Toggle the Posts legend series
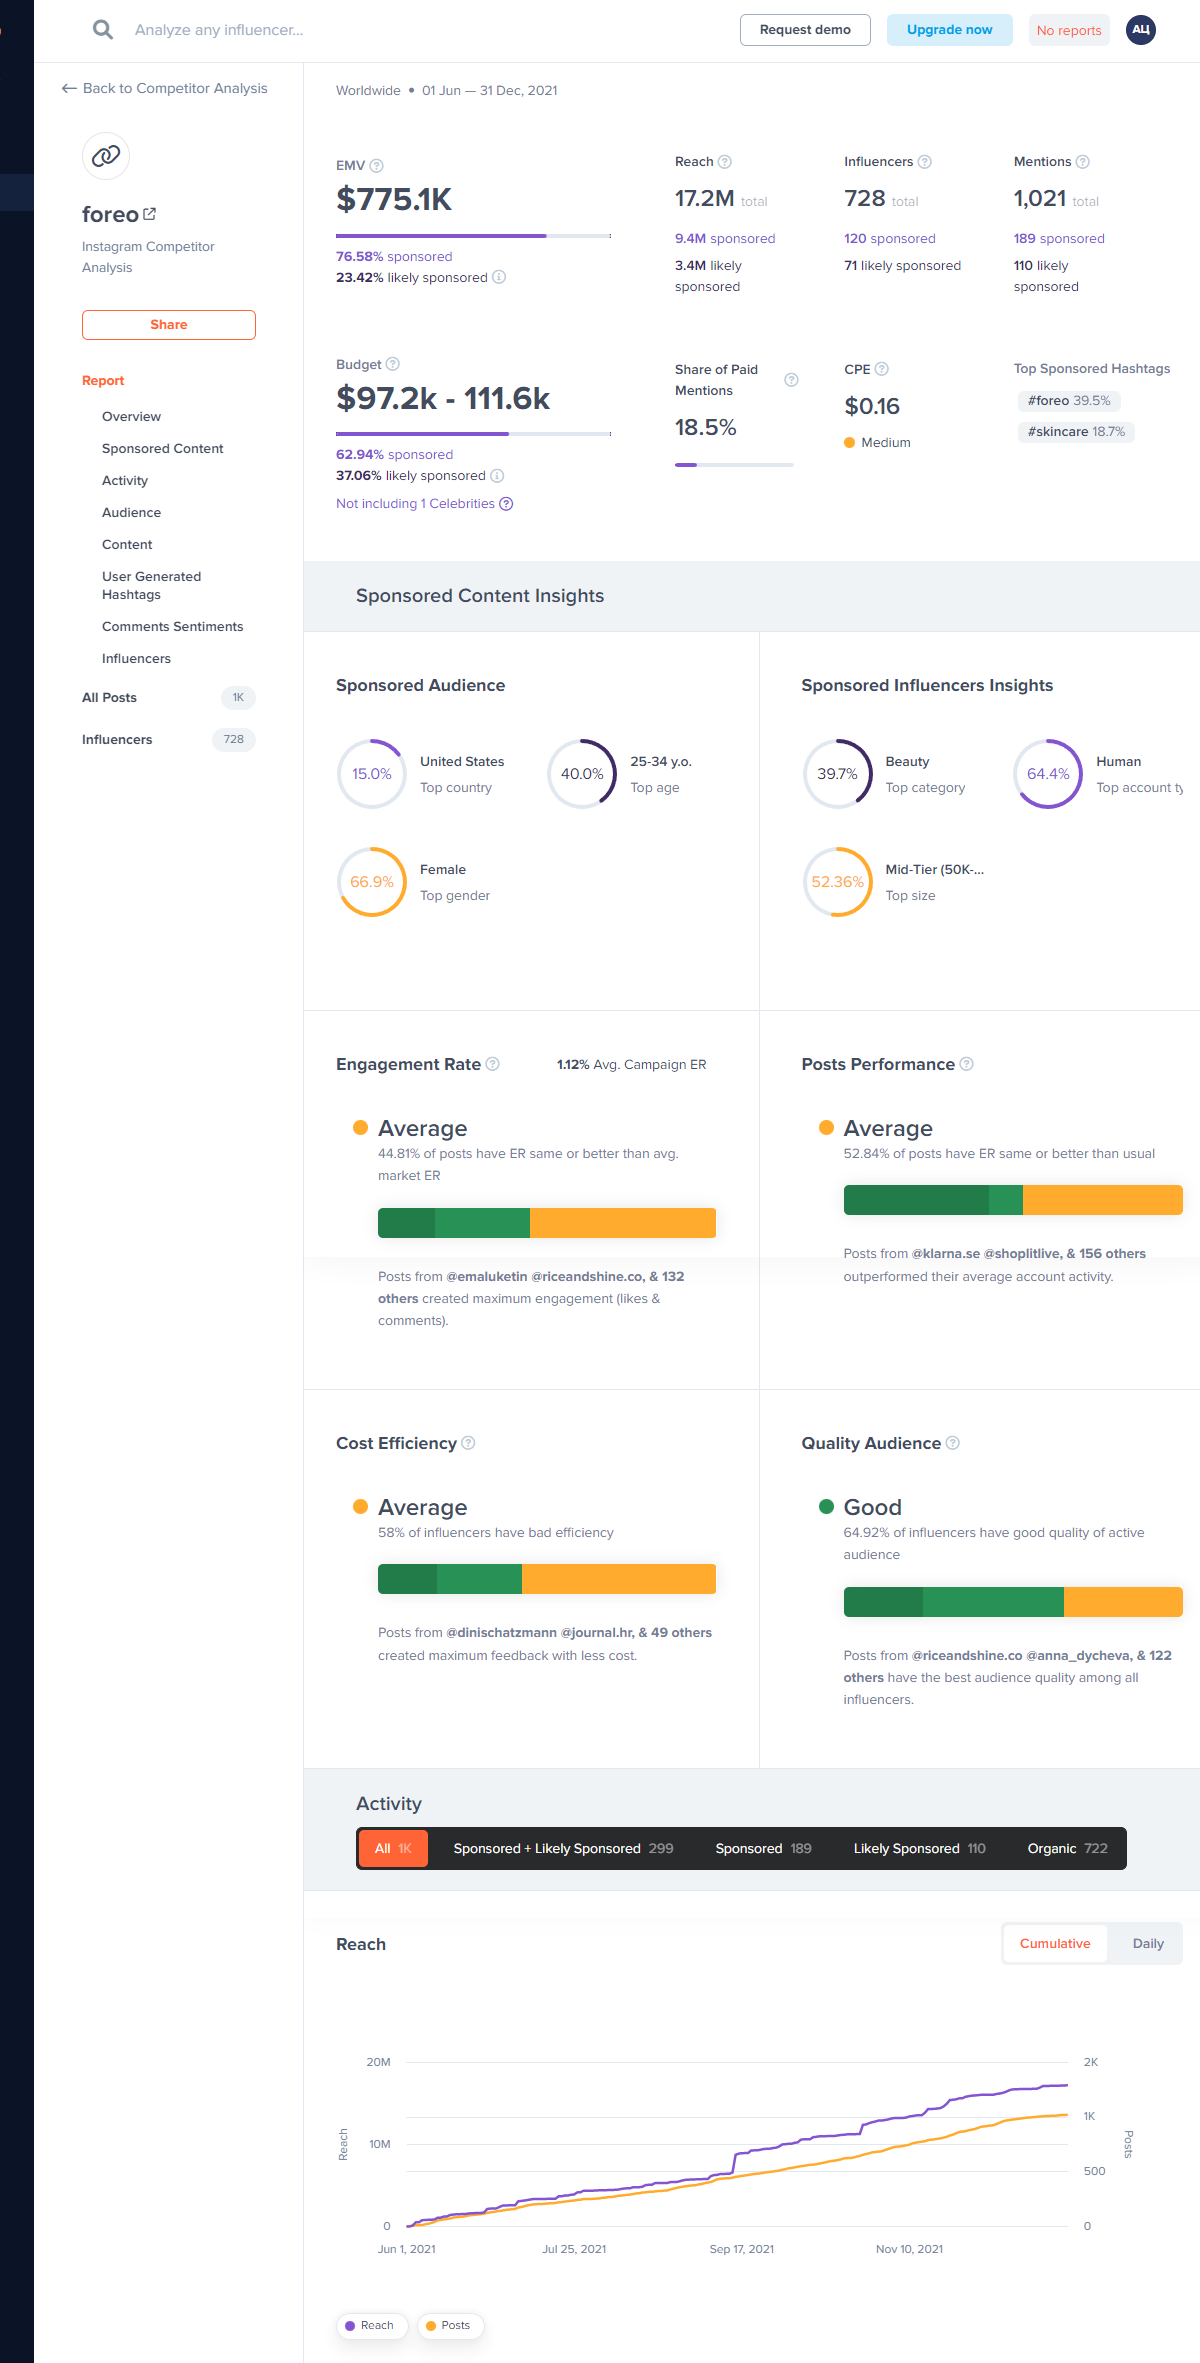The width and height of the screenshot is (1200, 2363). click(450, 2325)
